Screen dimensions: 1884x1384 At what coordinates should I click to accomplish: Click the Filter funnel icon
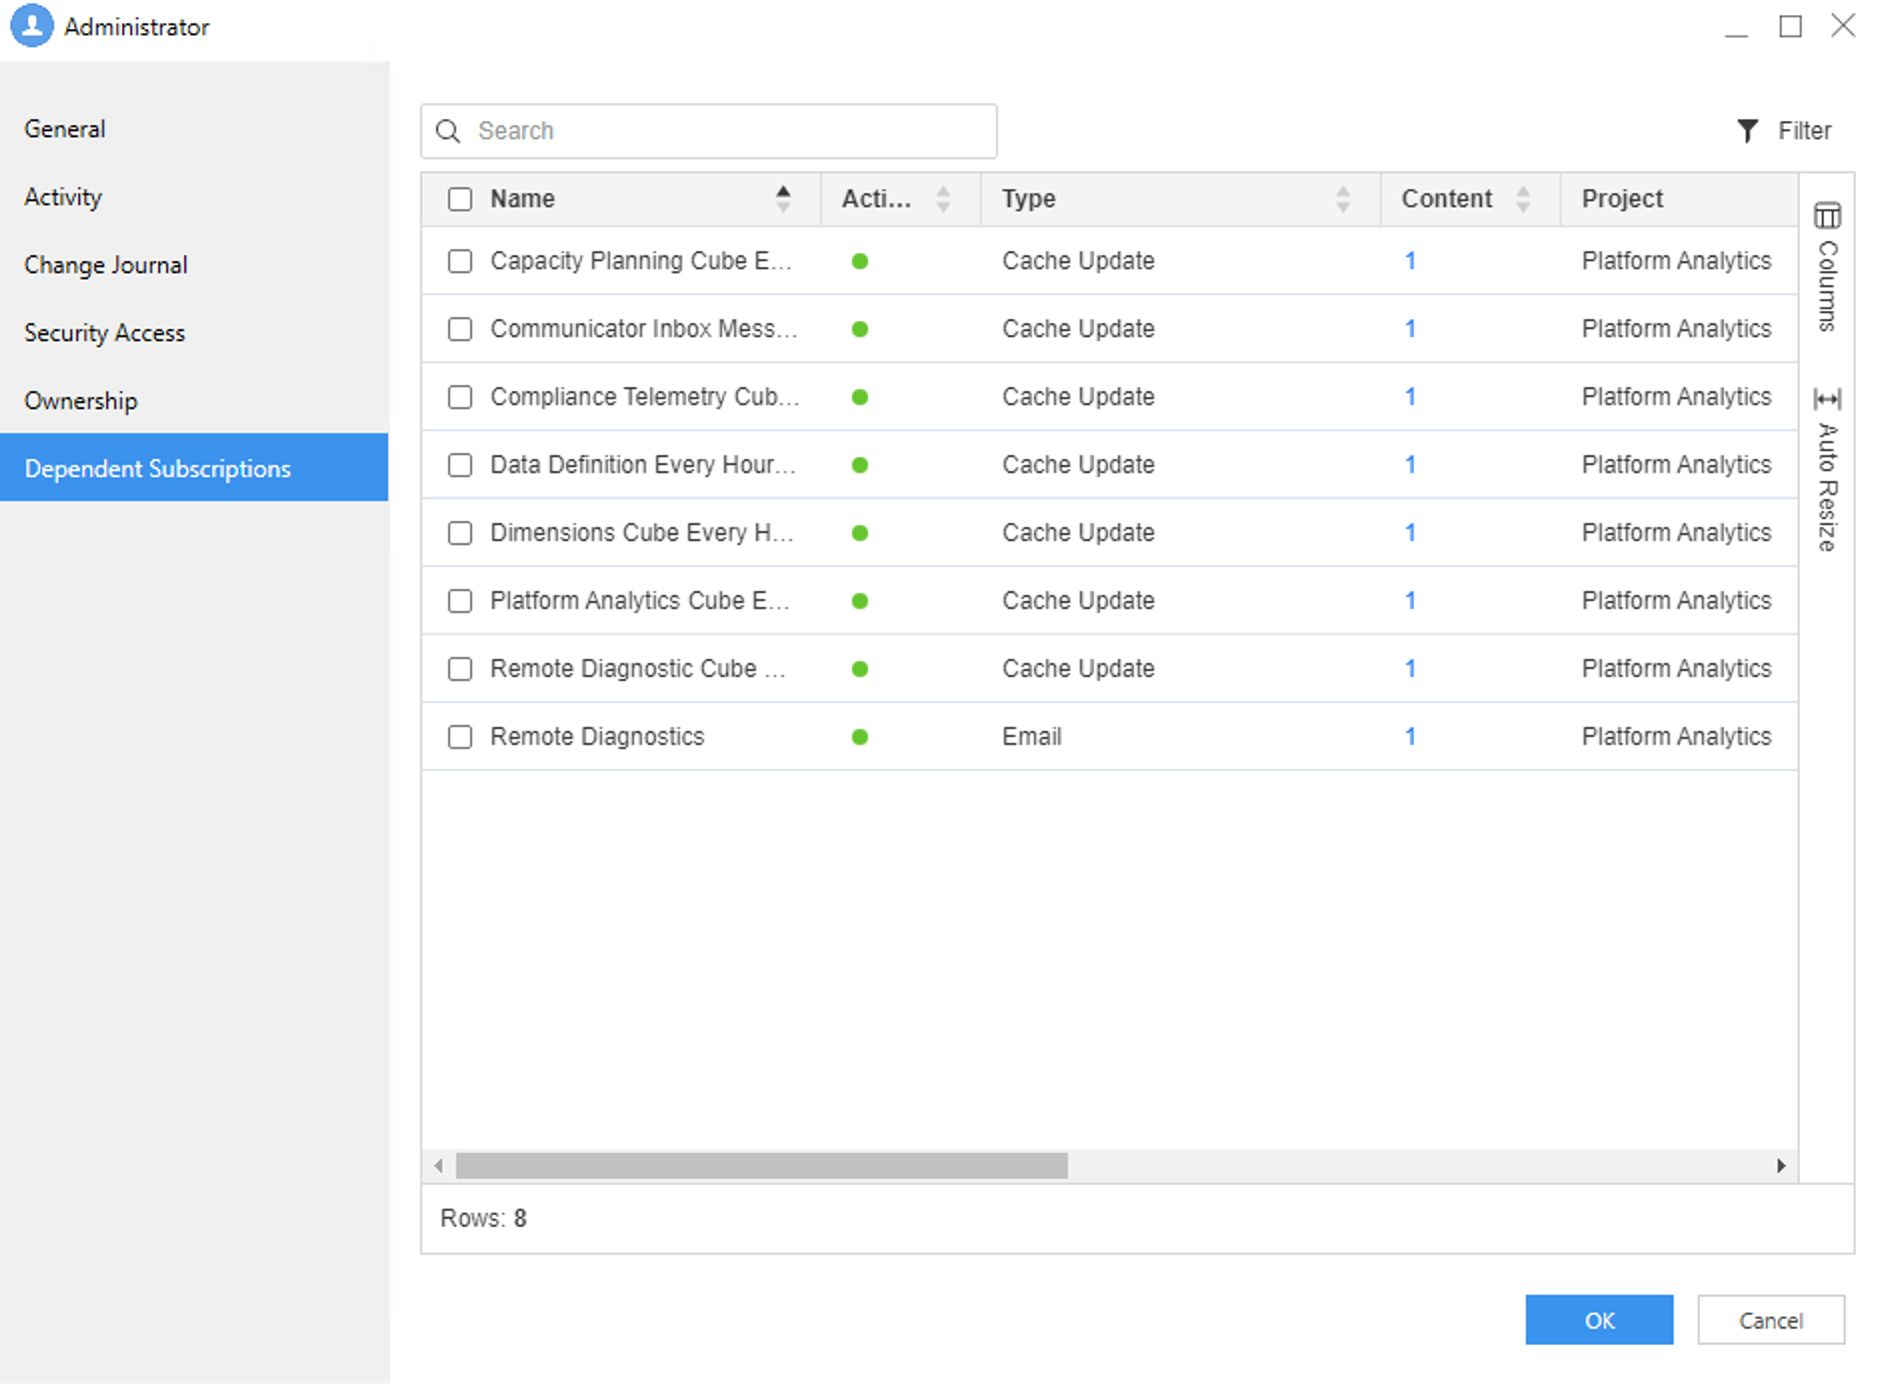1746,131
